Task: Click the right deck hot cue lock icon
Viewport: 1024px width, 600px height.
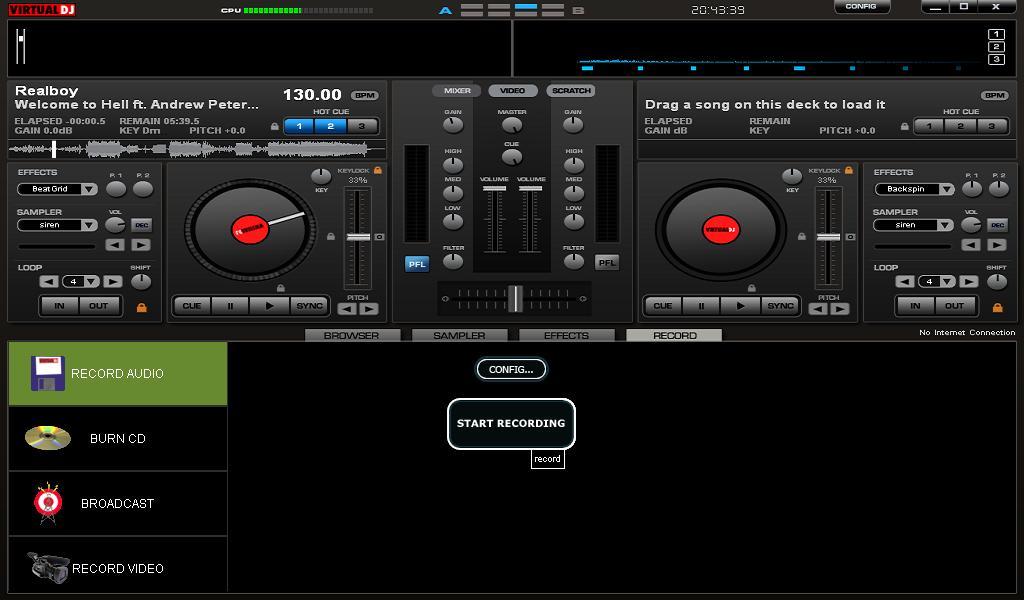Action: click(x=904, y=126)
